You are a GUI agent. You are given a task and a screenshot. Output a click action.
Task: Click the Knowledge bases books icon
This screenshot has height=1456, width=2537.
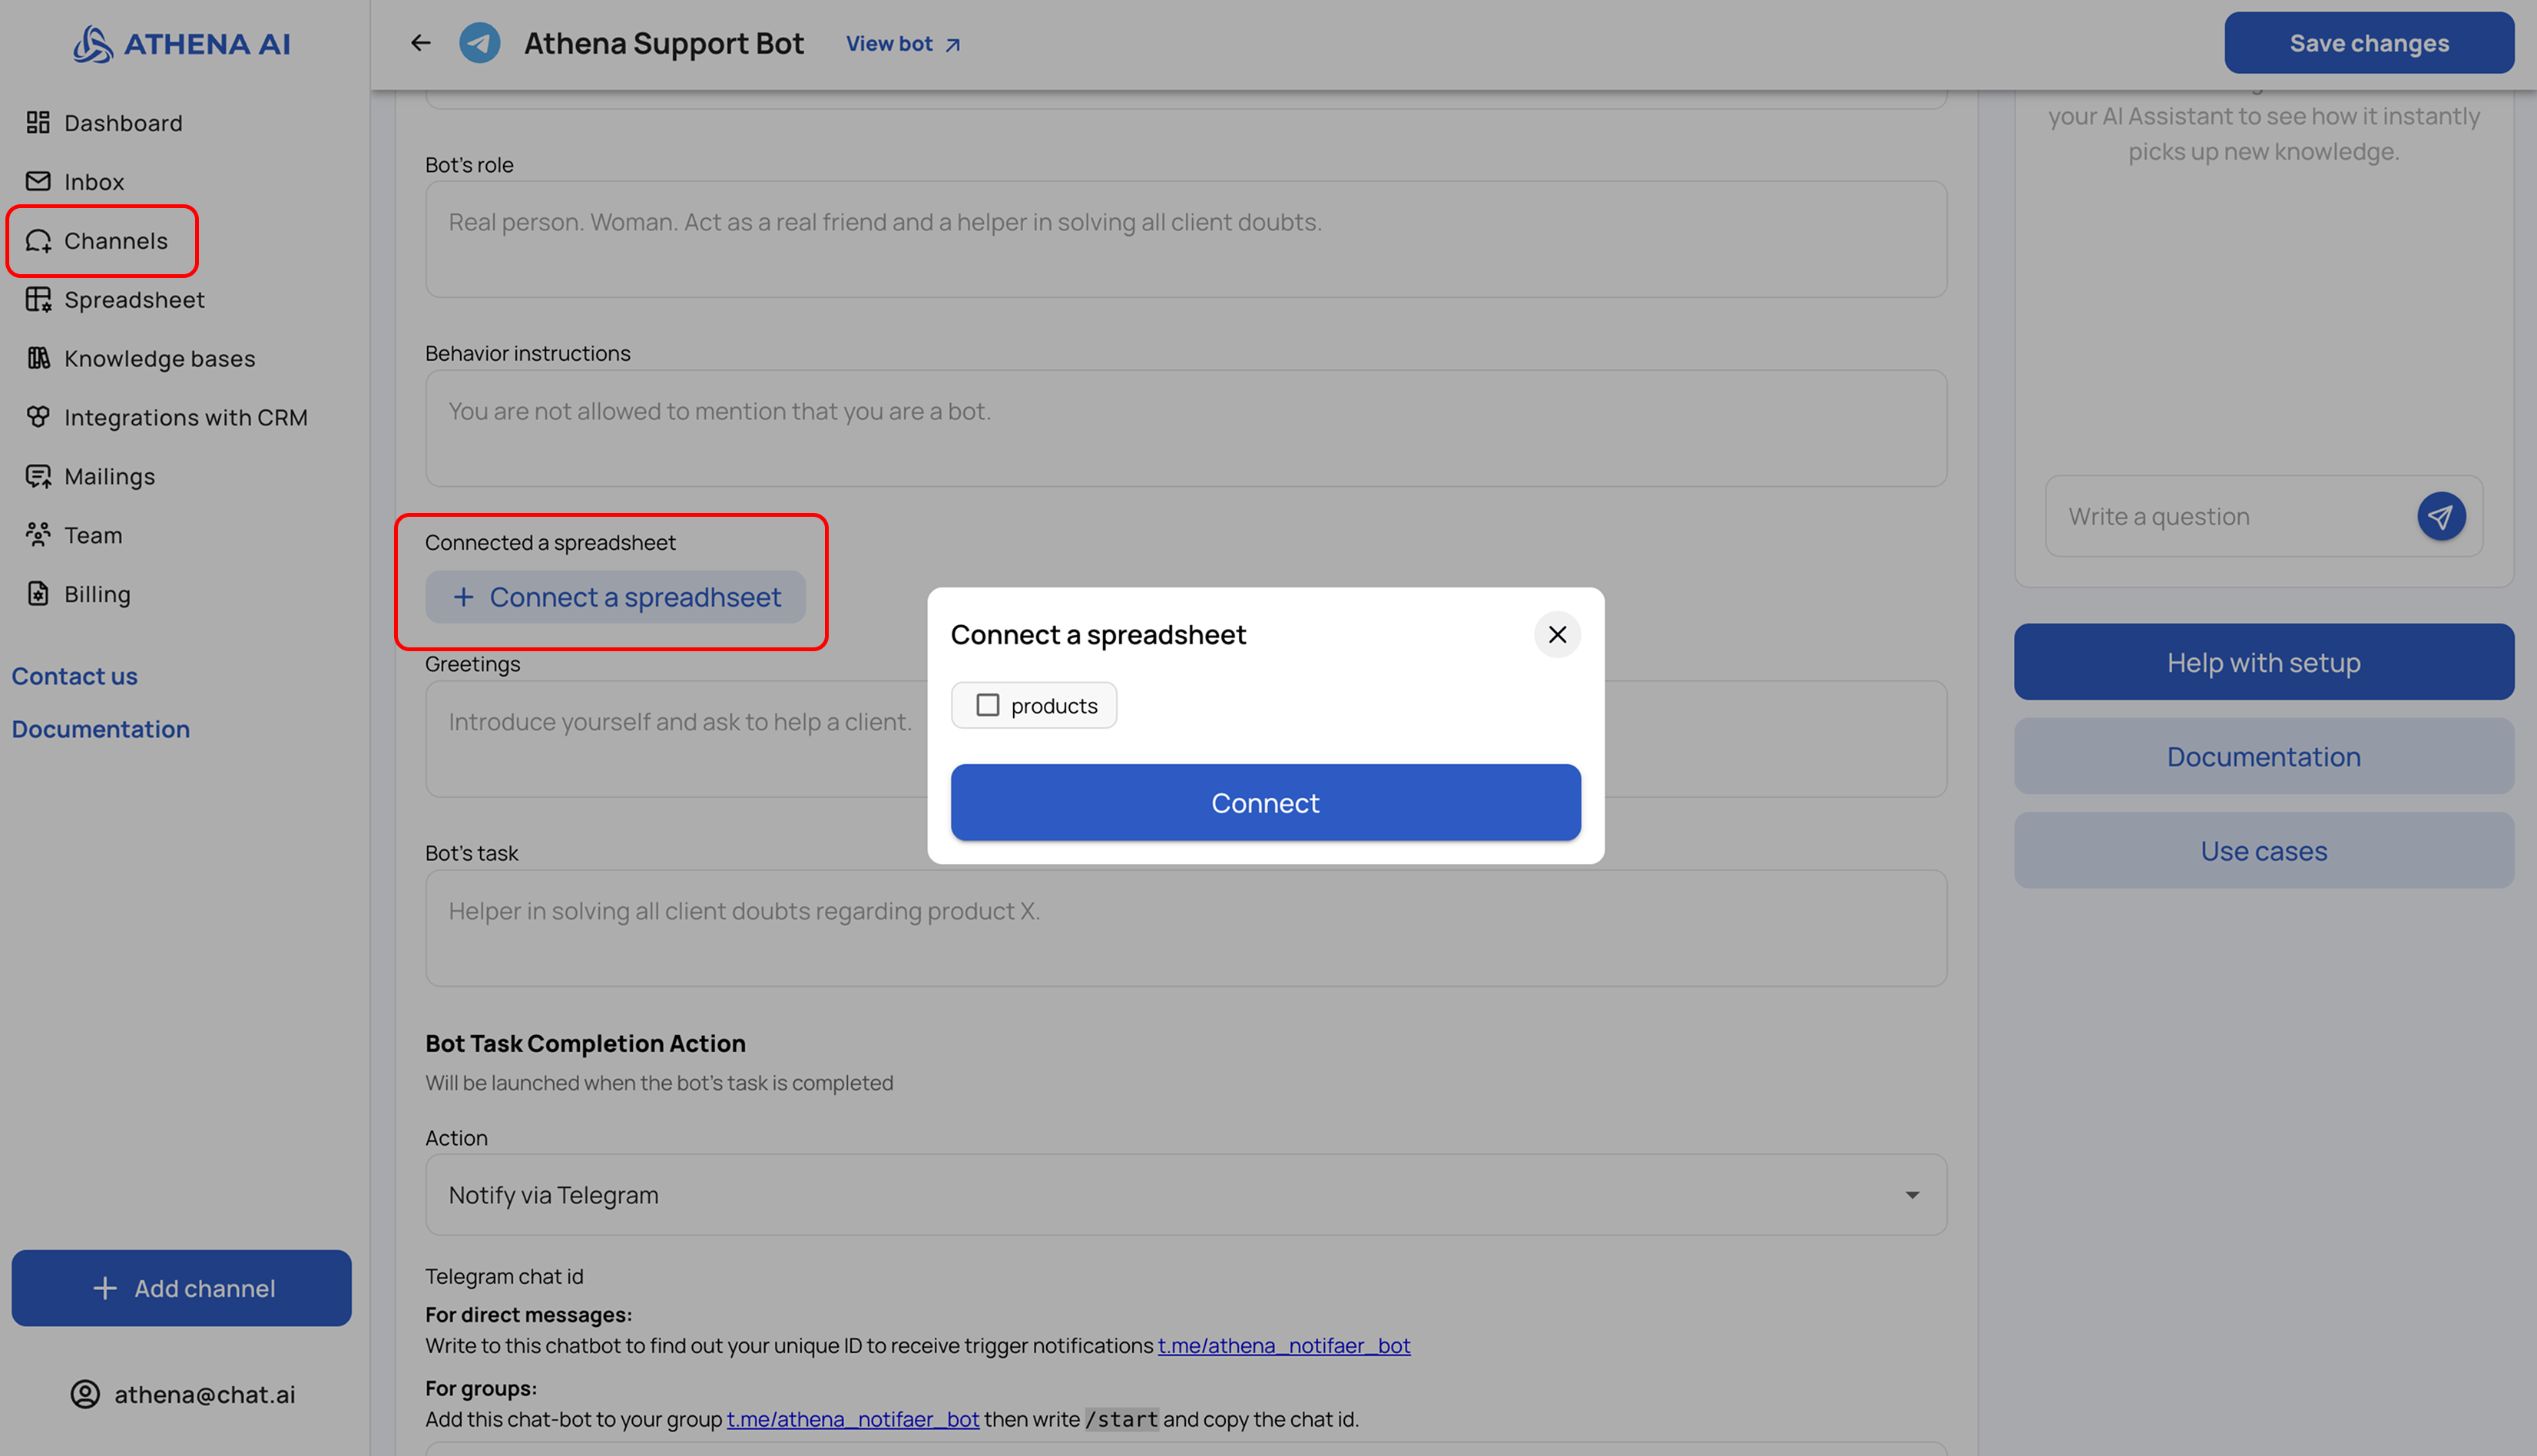coord(38,358)
